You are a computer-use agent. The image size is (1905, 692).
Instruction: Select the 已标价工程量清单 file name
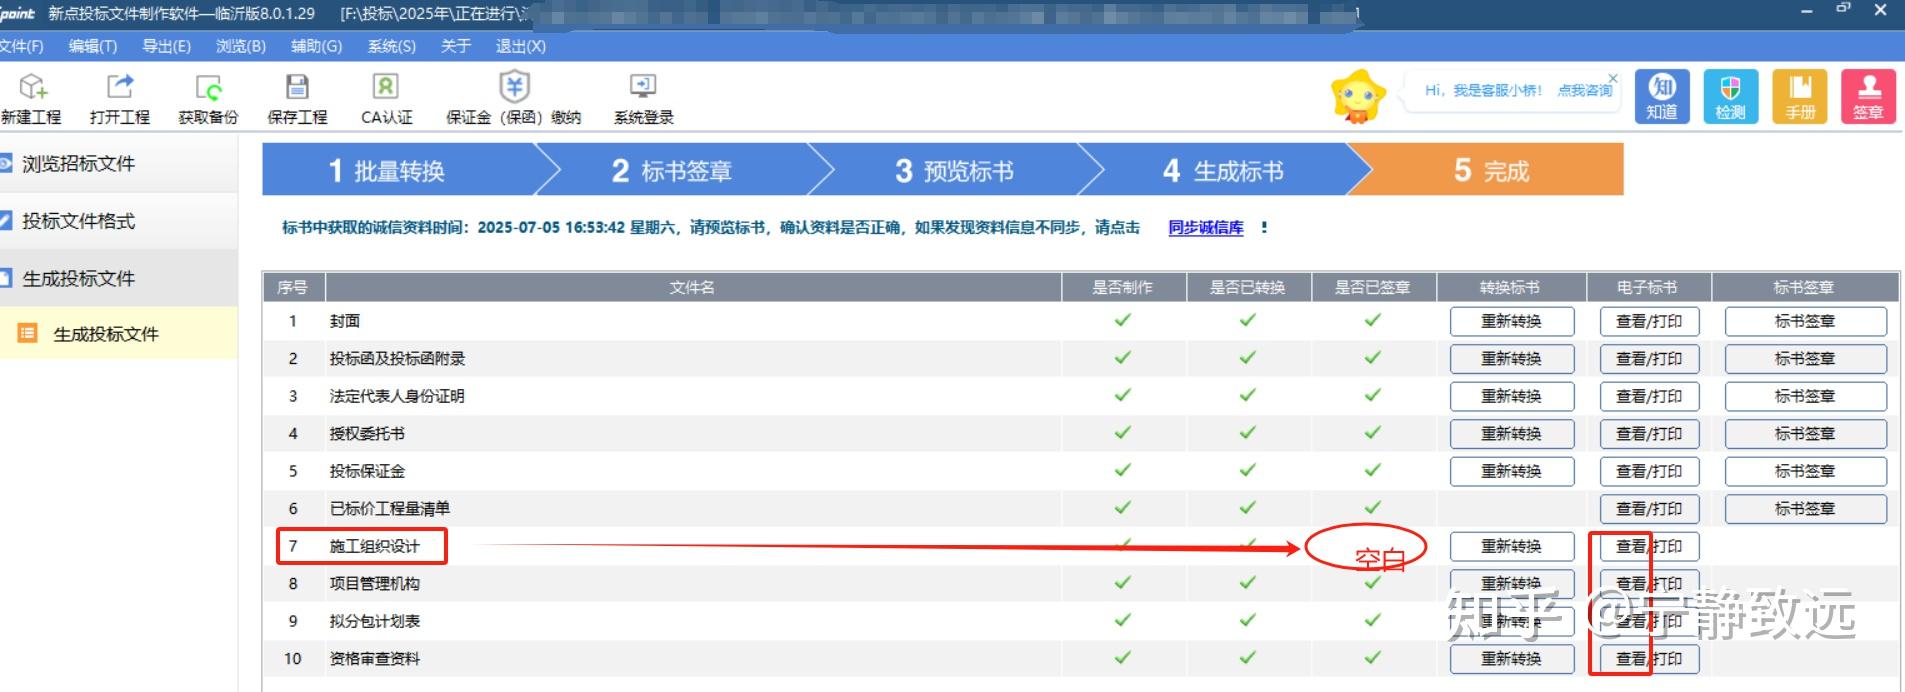(390, 508)
